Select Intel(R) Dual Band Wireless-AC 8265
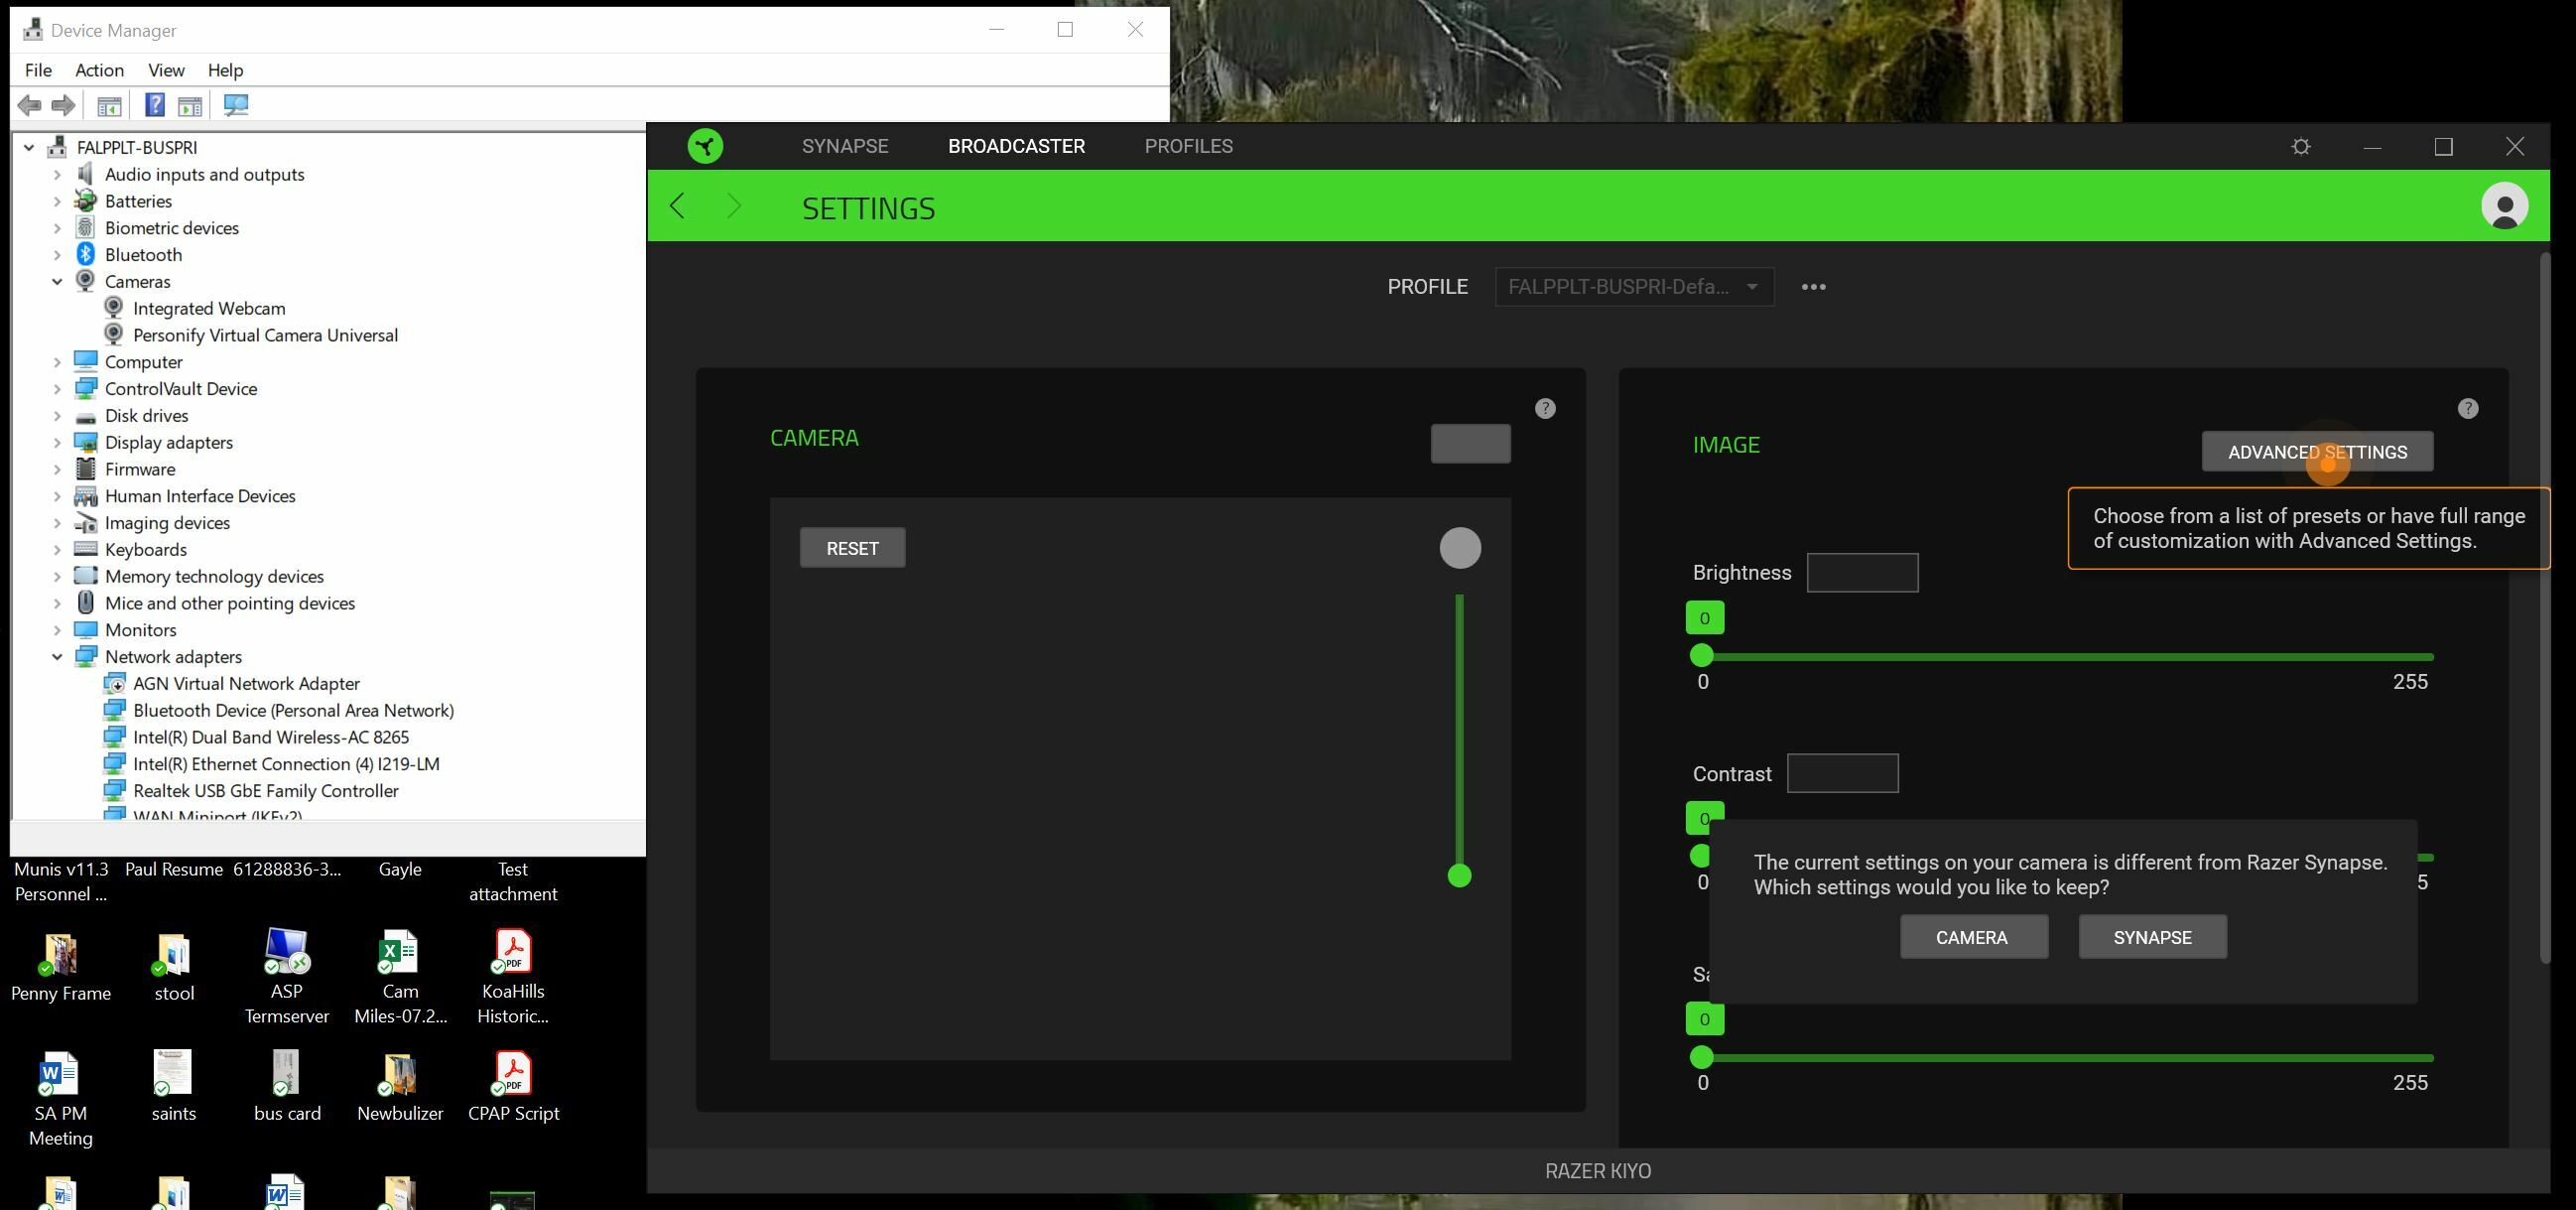The width and height of the screenshot is (2576, 1210). (x=271, y=737)
